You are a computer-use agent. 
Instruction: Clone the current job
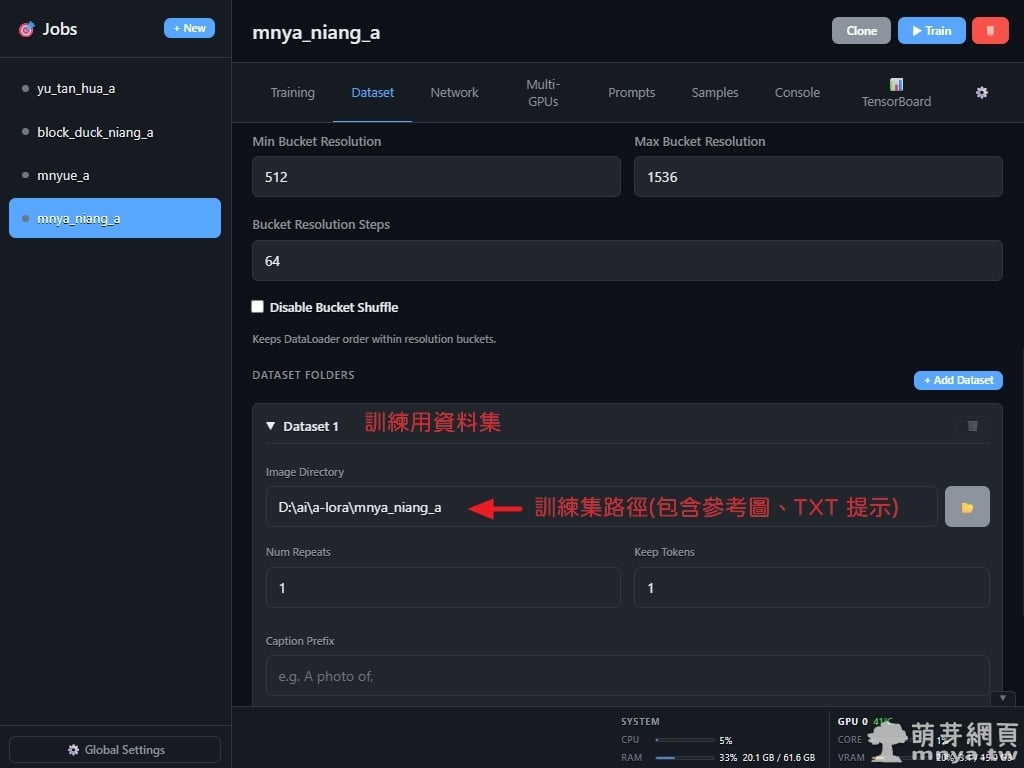861,31
